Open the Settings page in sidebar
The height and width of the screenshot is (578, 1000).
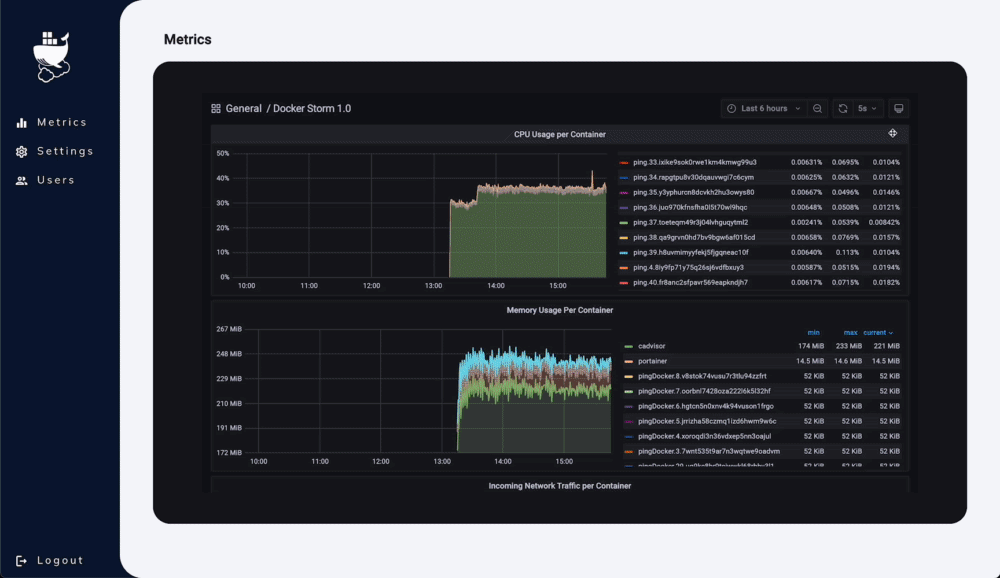point(65,151)
